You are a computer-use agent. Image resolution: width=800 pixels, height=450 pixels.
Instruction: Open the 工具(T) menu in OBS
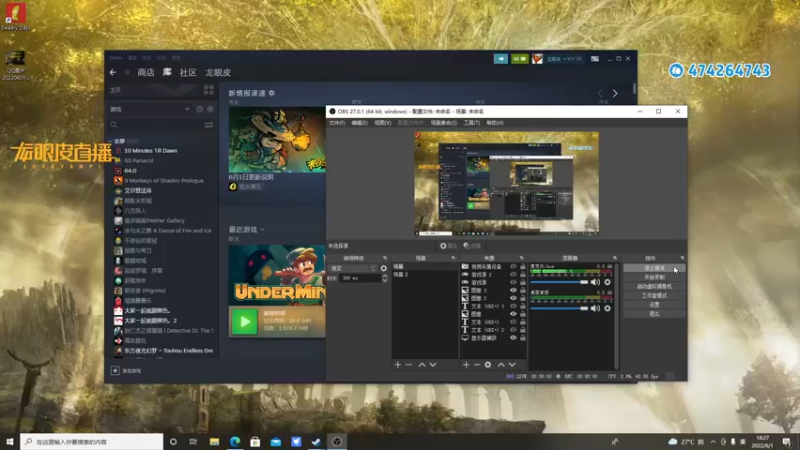click(471, 123)
